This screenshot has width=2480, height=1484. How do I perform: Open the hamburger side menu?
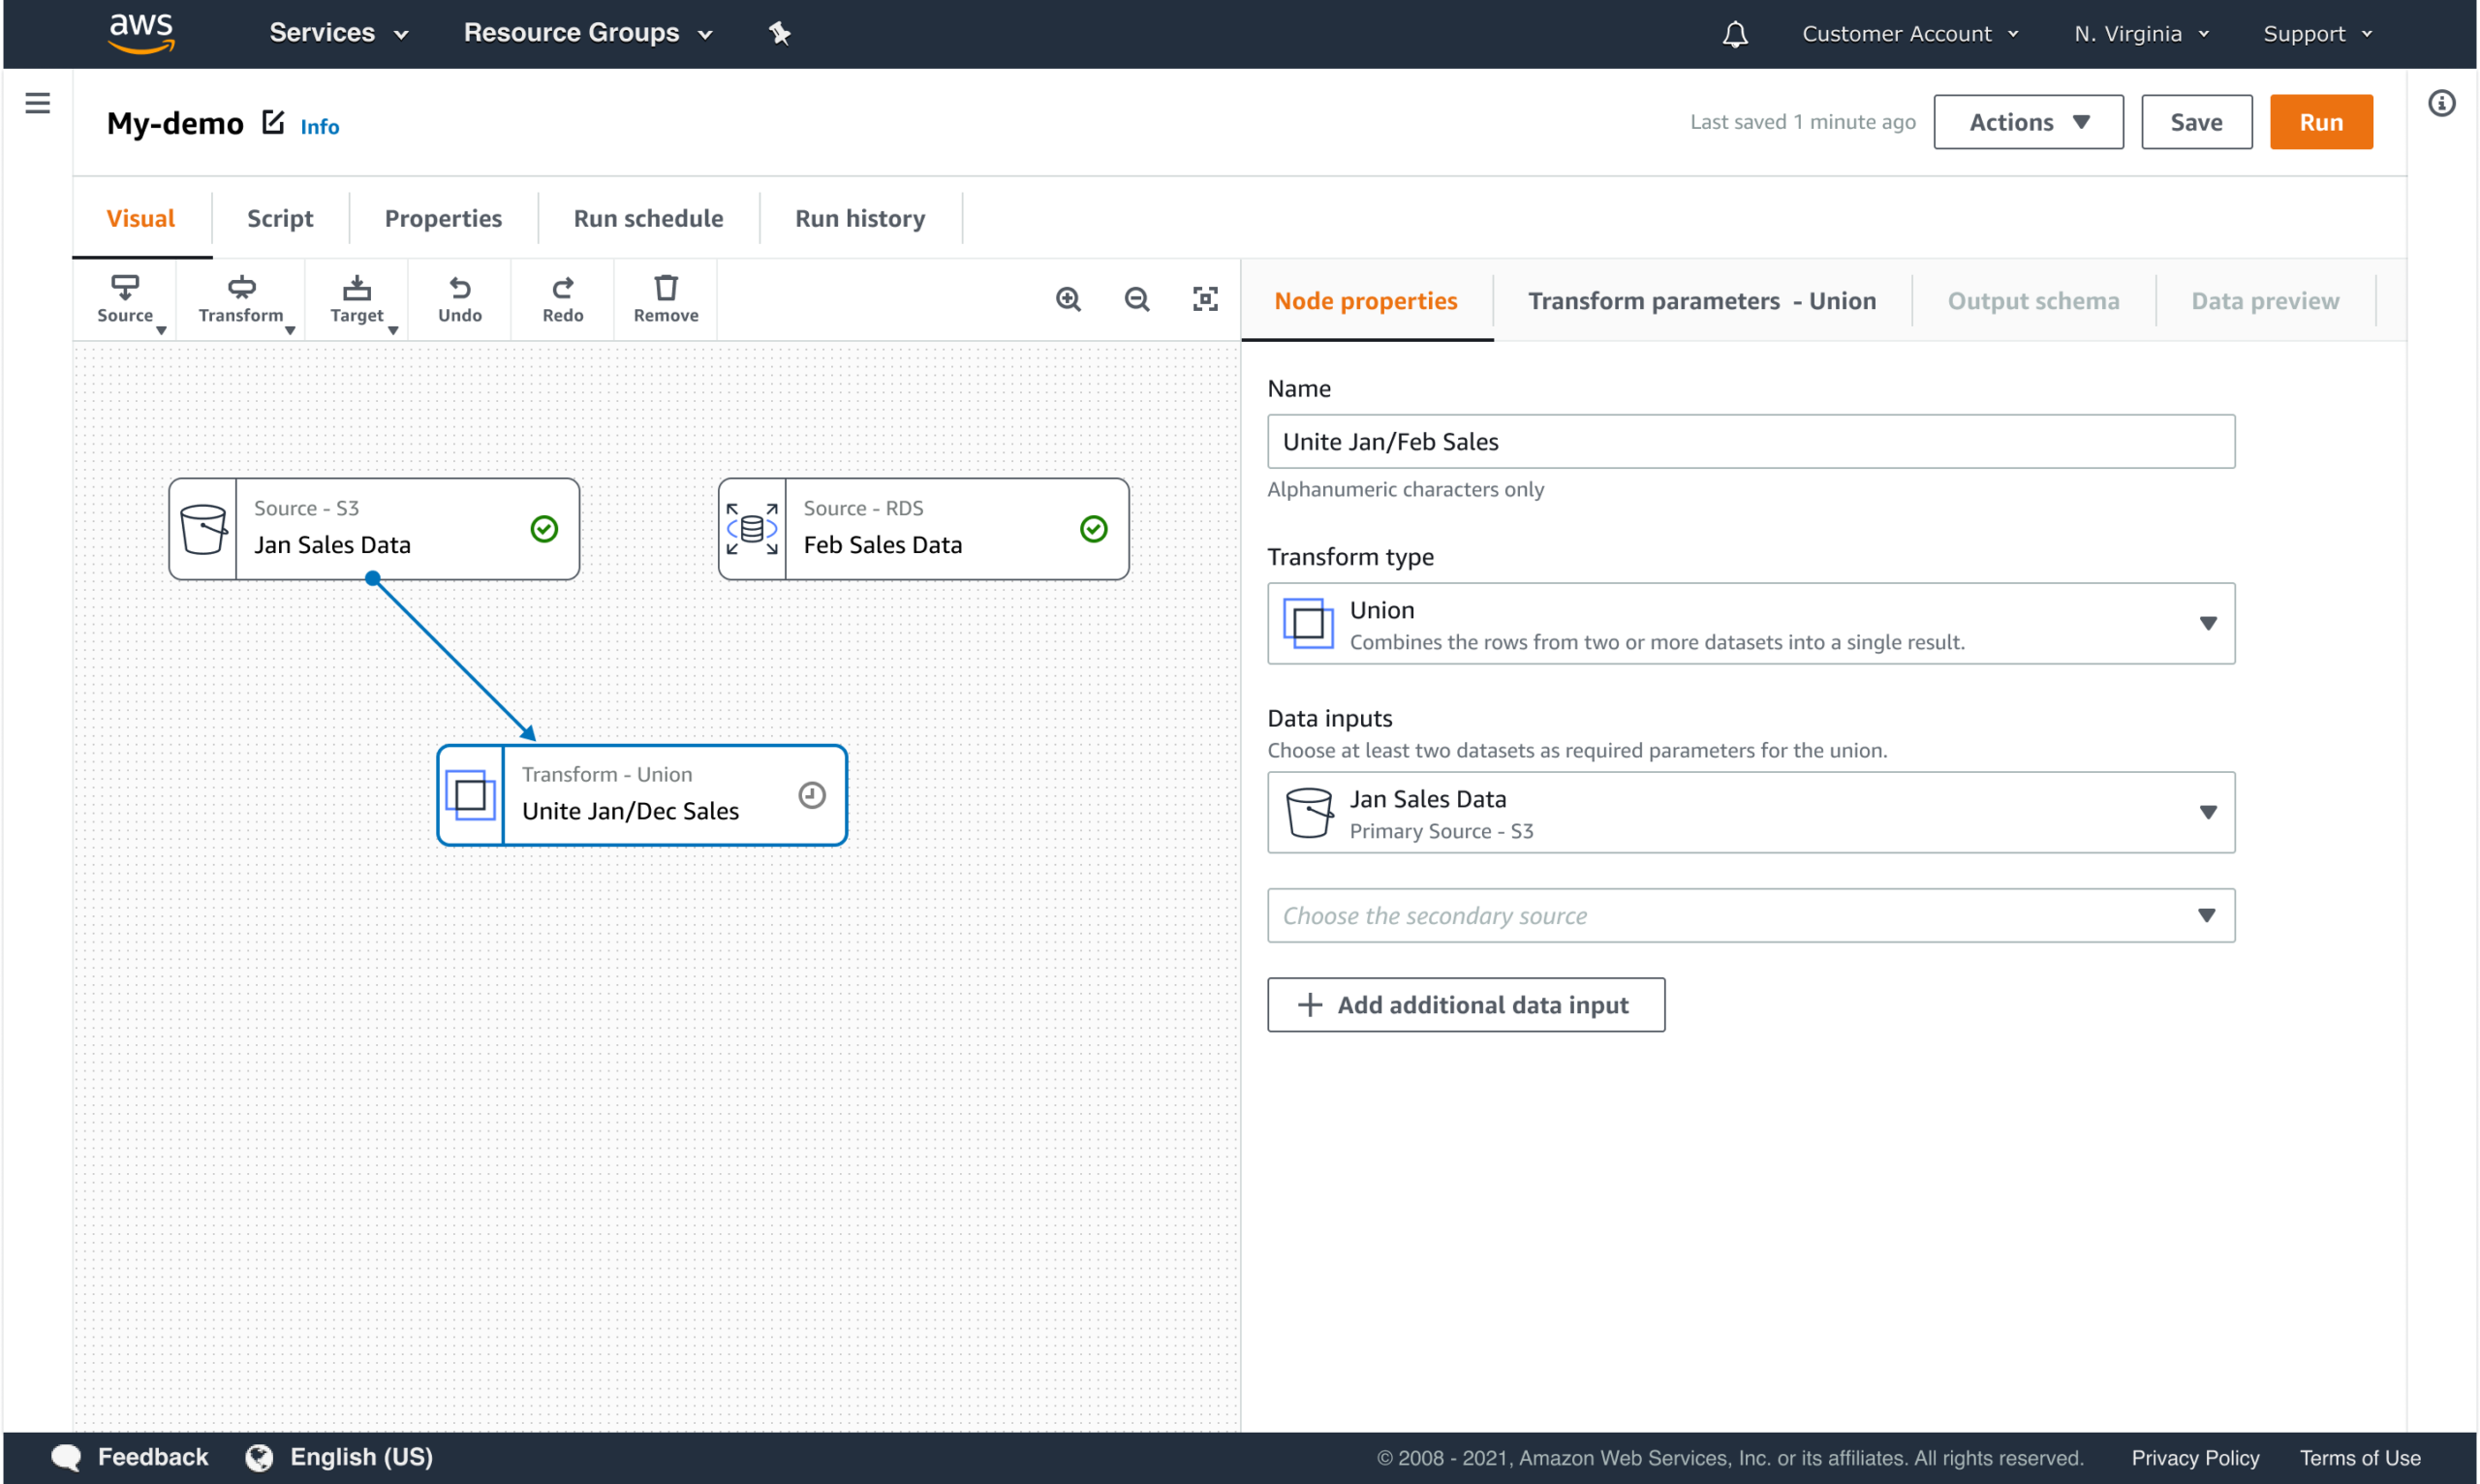[38, 103]
